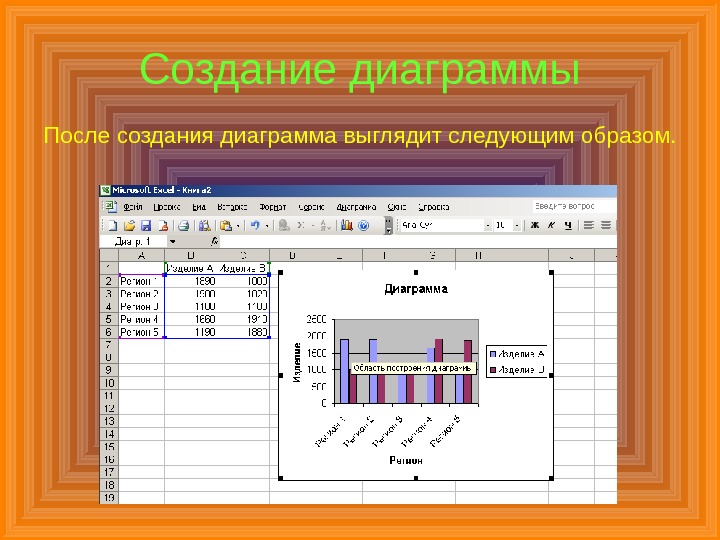Click the fx insert function icon
Image resolution: width=720 pixels, height=540 pixels.
click(x=214, y=241)
